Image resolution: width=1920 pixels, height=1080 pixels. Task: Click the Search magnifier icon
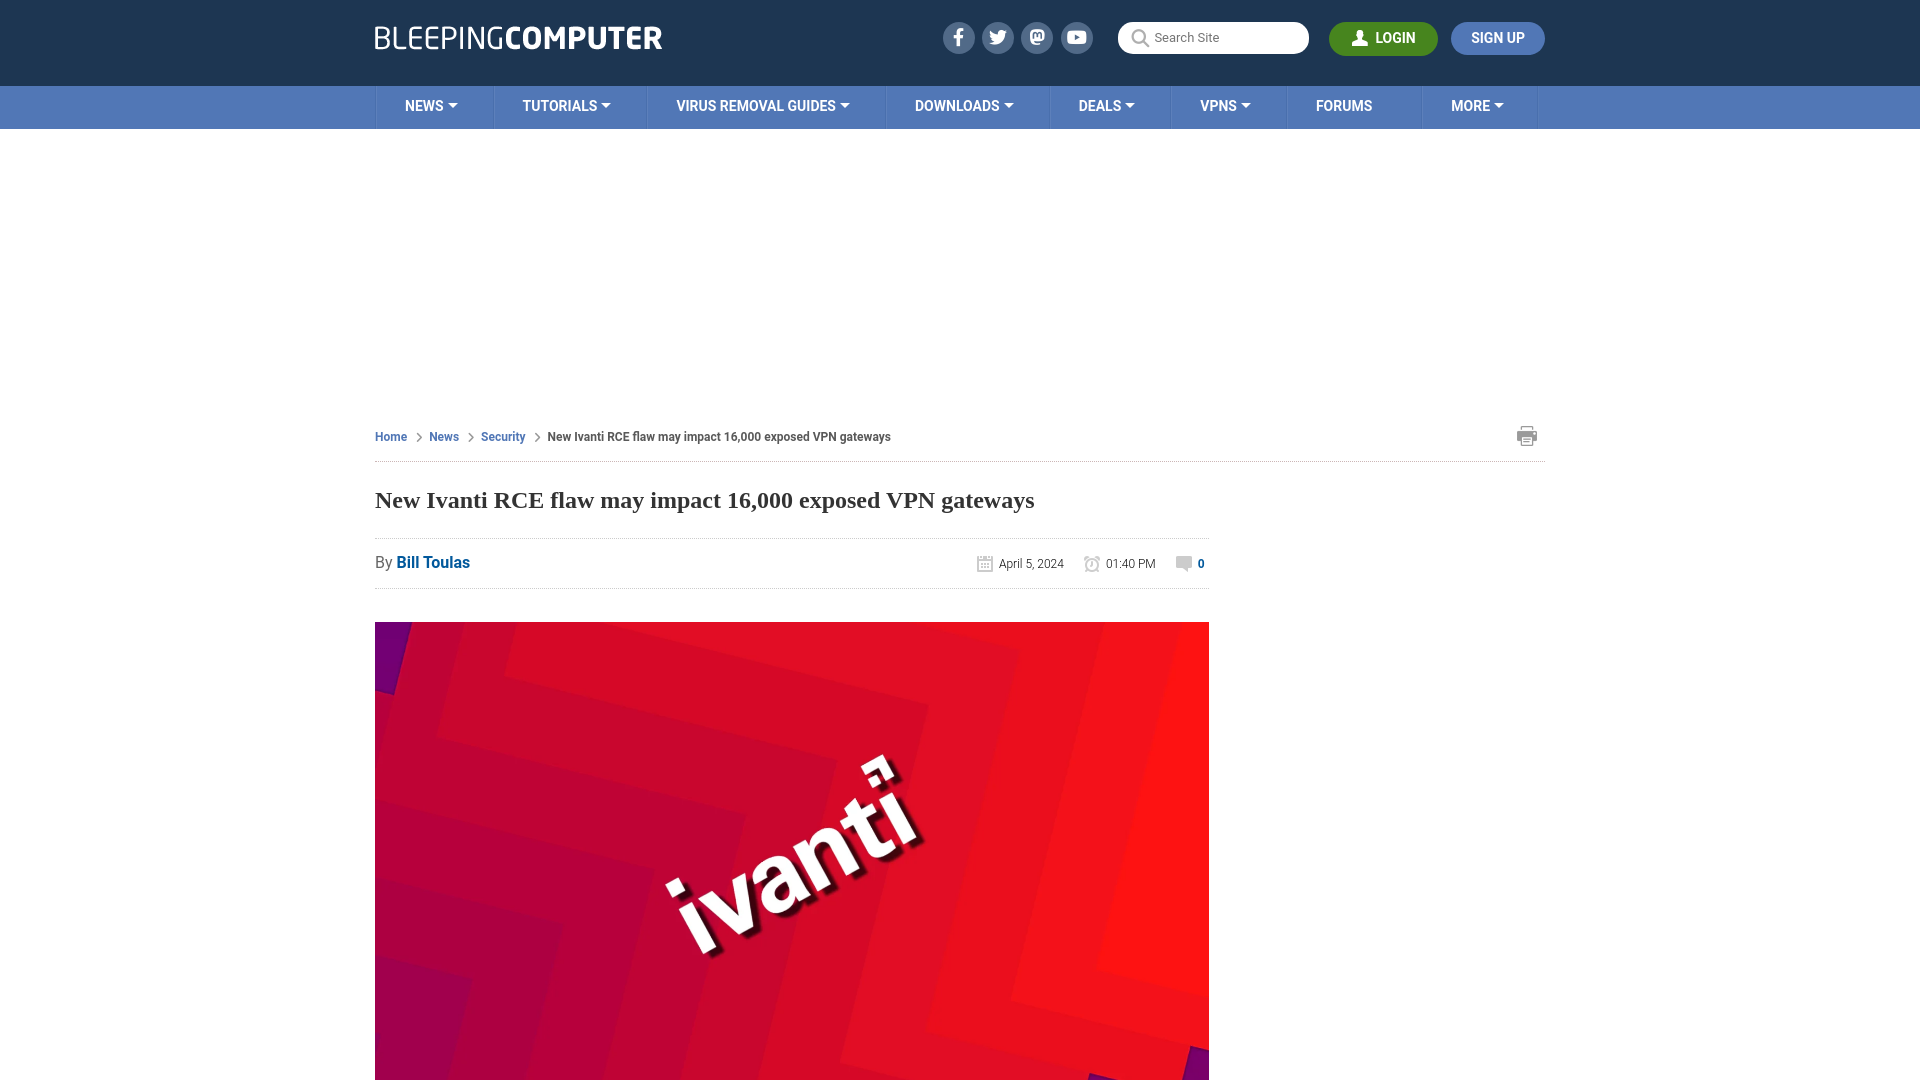click(x=1139, y=38)
